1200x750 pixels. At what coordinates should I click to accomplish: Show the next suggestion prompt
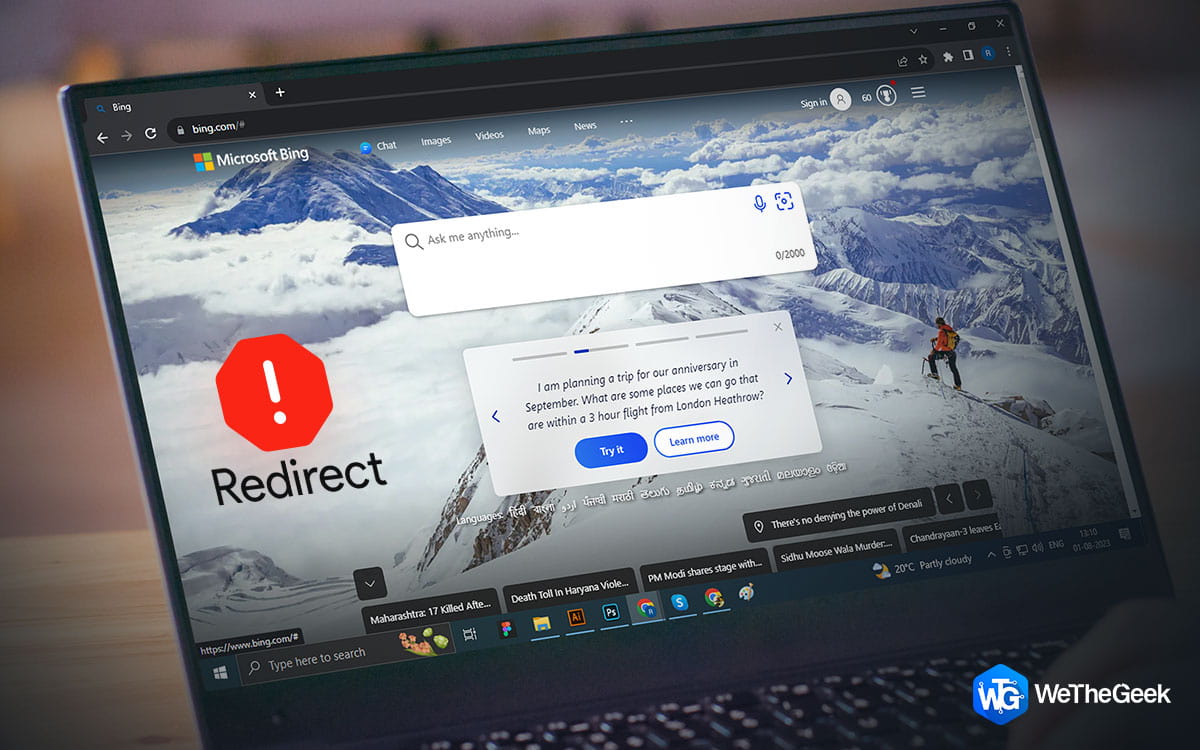[788, 378]
